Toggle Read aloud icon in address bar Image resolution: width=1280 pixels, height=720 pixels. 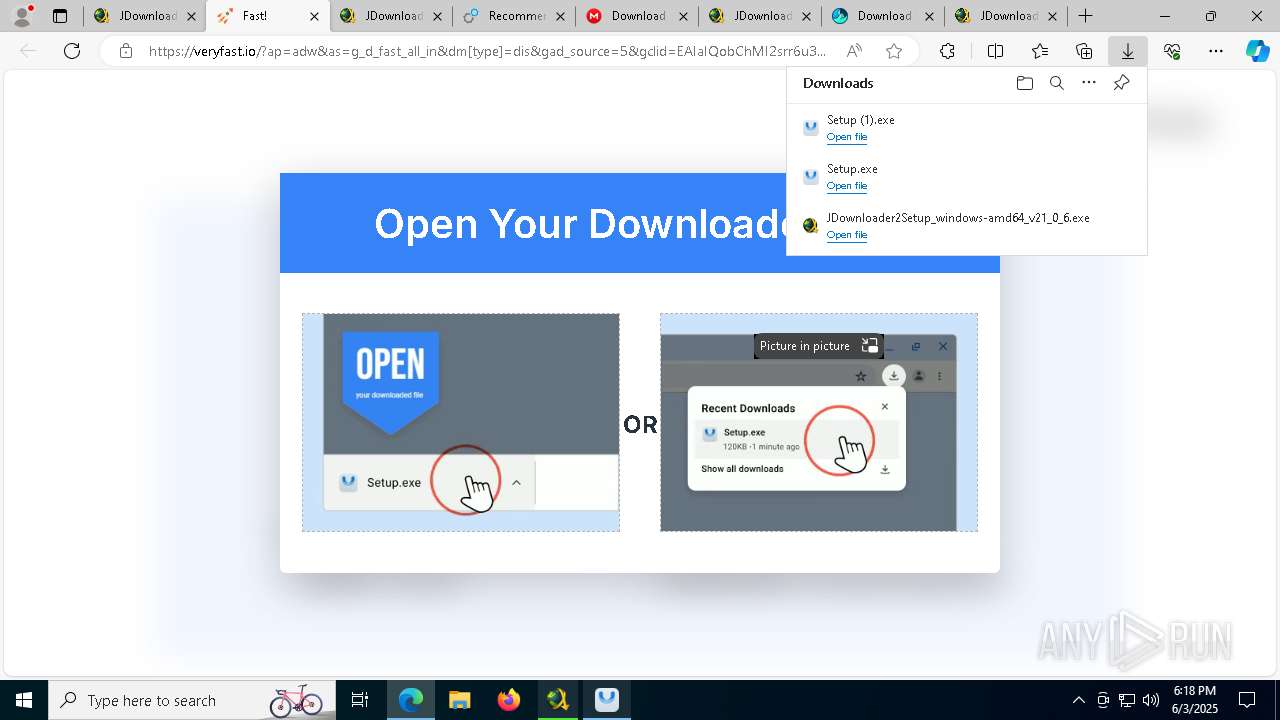854,51
